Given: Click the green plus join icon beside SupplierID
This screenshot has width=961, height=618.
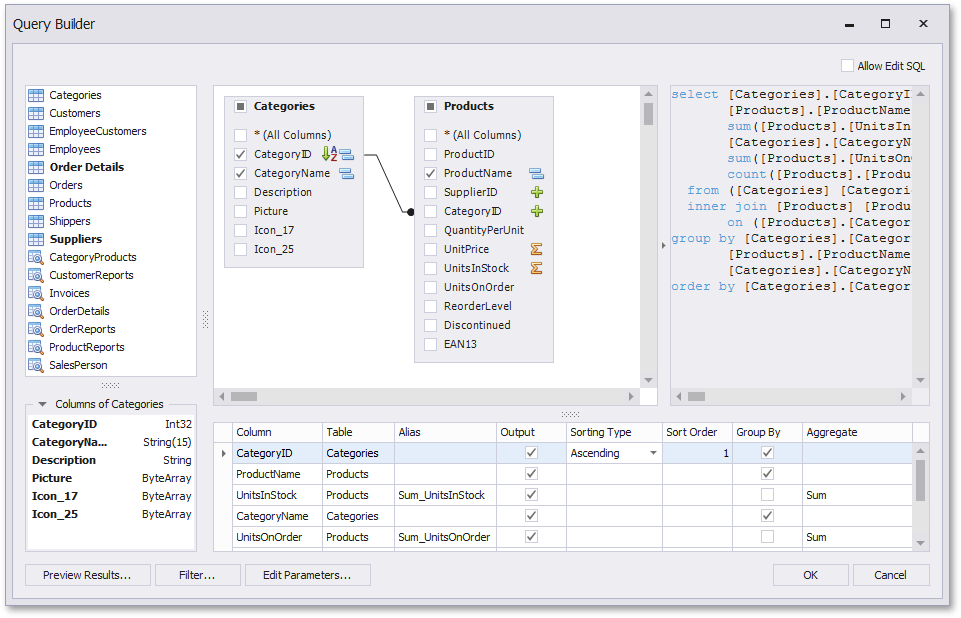Looking at the screenshot, I should [537, 191].
